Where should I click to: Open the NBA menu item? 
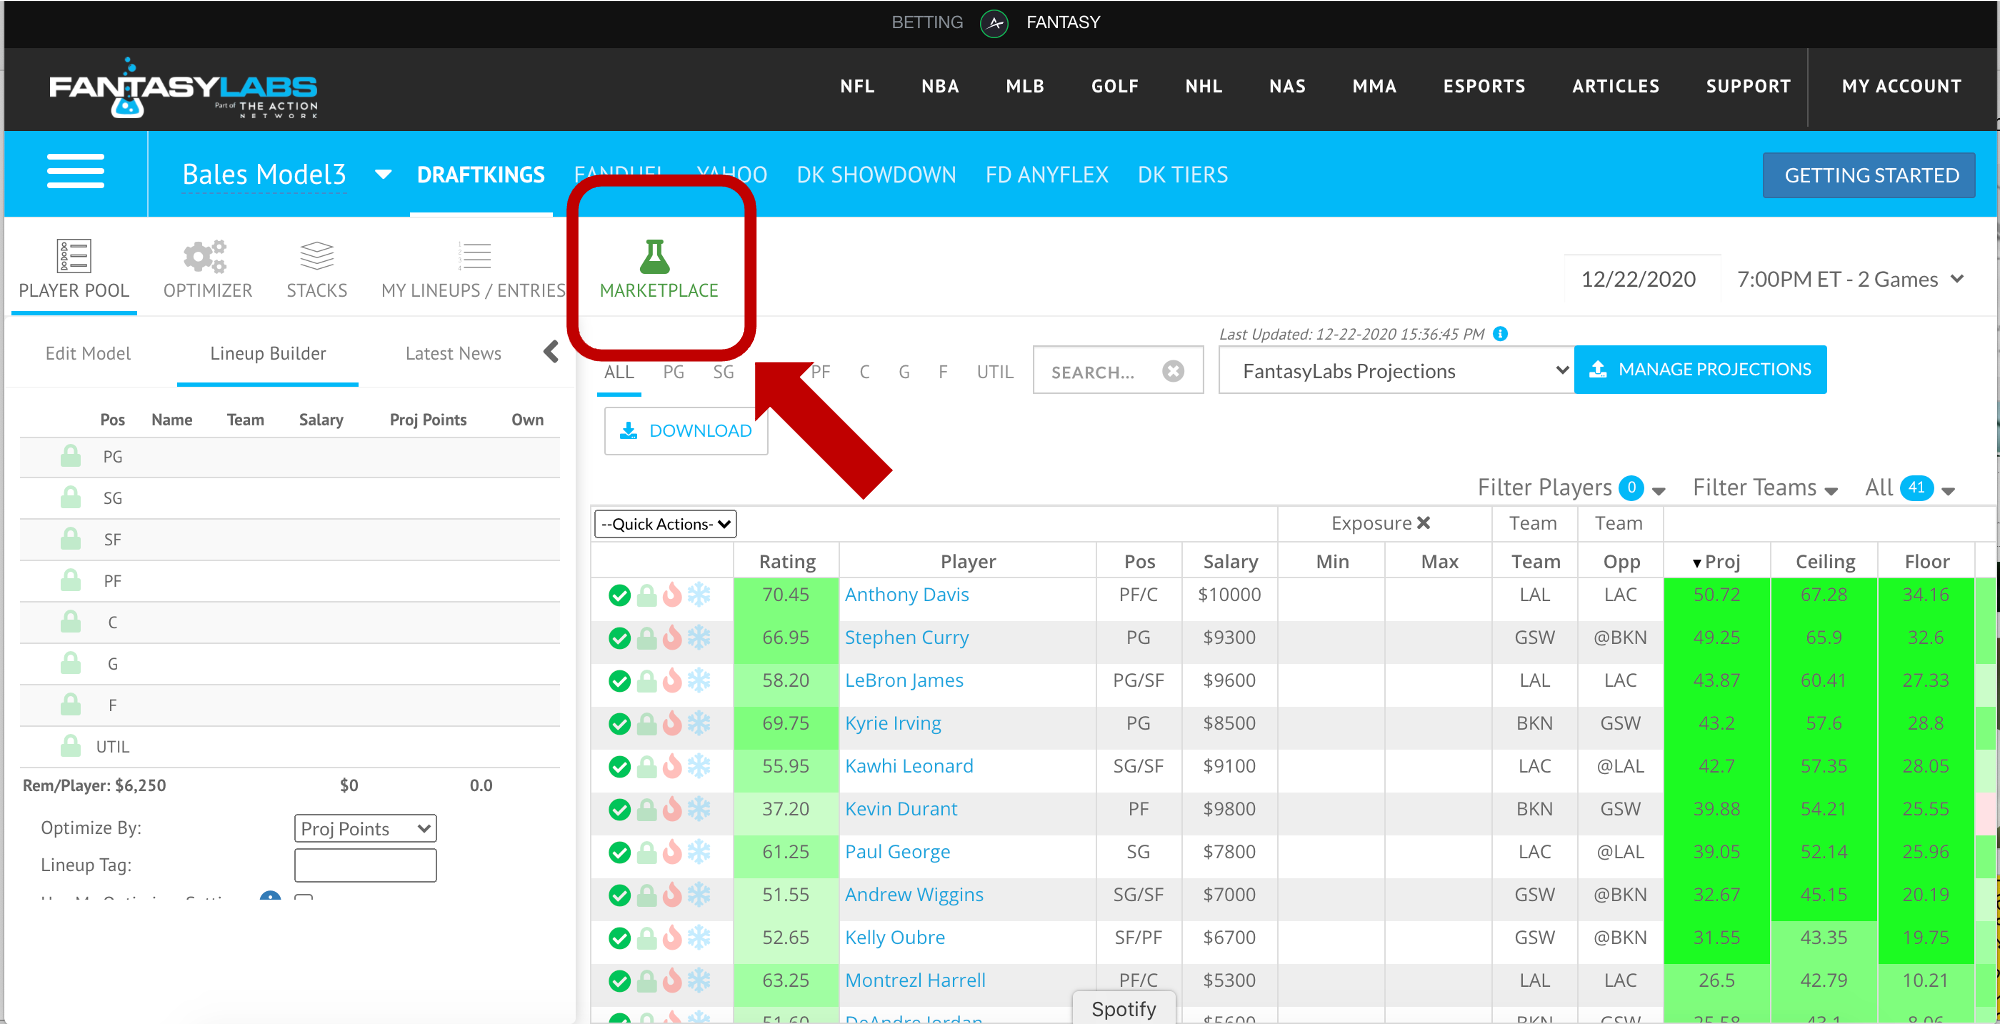click(940, 87)
